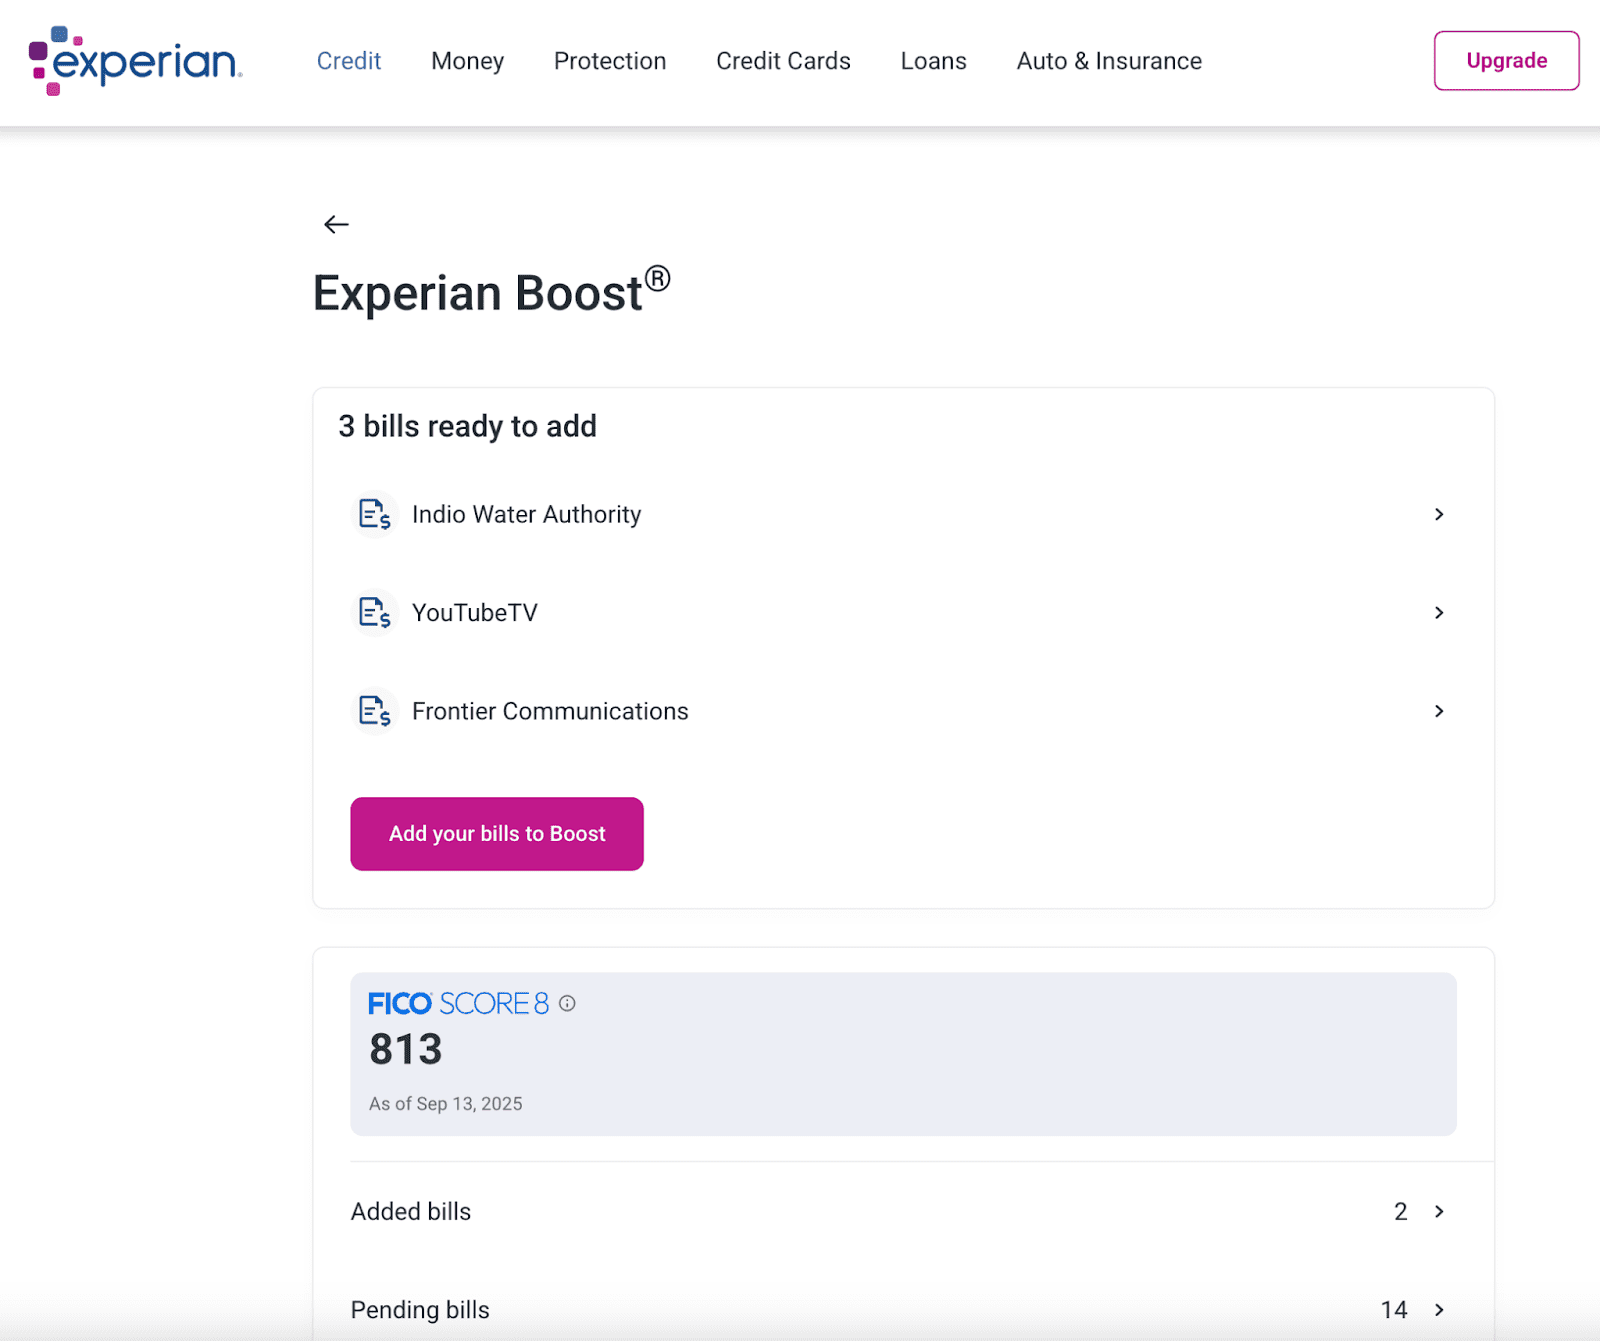Open Auto & Insurance navigation item
The height and width of the screenshot is (1341, 1600).
coord(1109,61)
